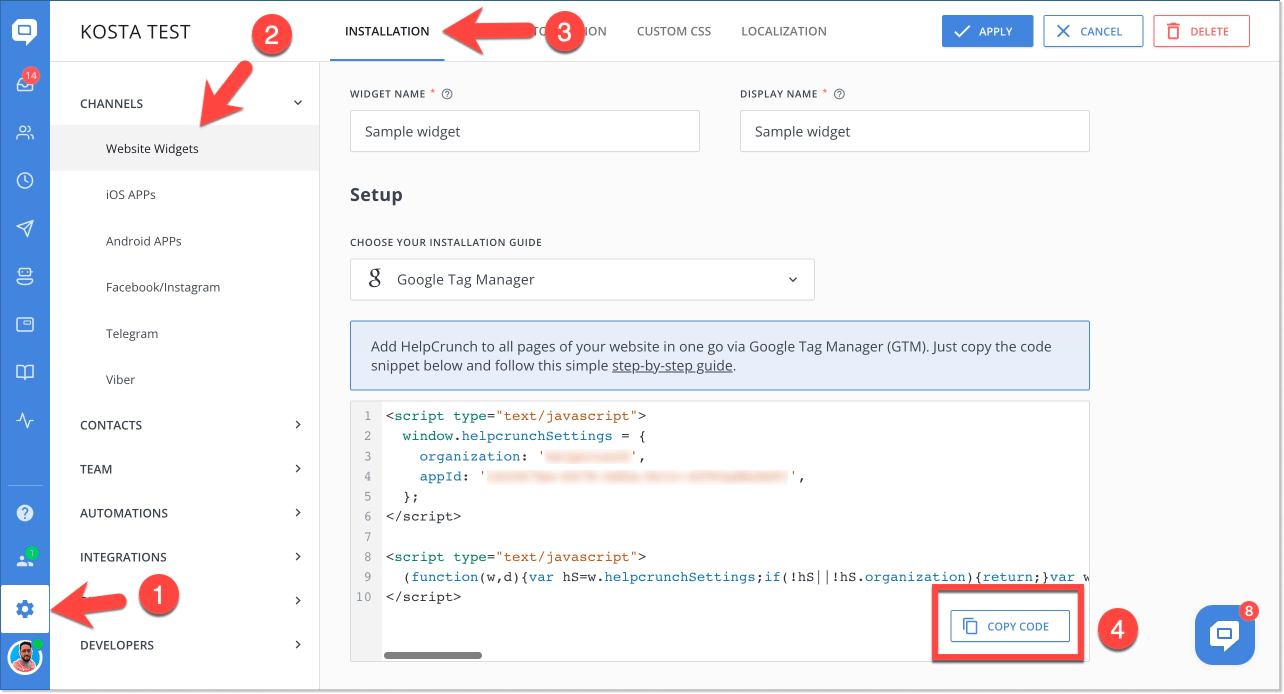
Task: Expand the Automations settings section
Action: tap(191, 513)
